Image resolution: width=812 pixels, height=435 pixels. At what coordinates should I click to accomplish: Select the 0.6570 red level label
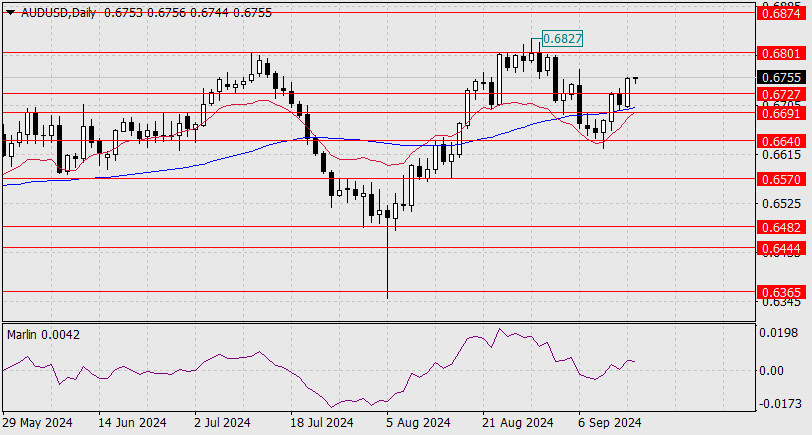pyautogui.click(x=782, y=180)
